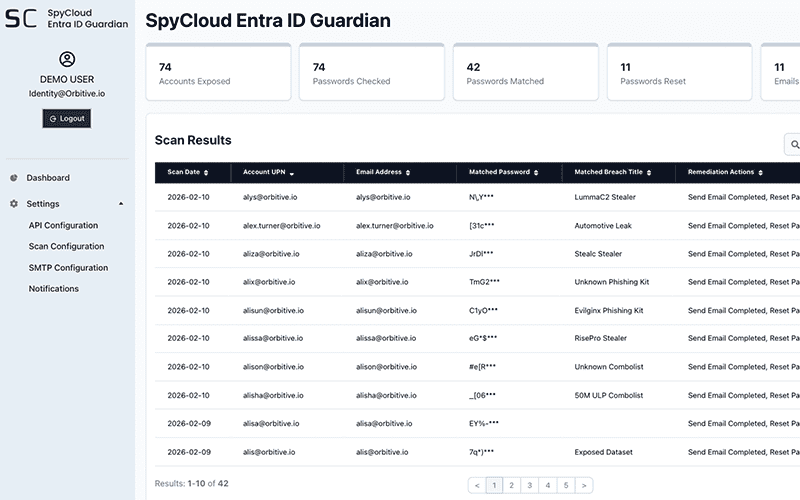
Task: Click the search icon above the table
Action: 794,144
